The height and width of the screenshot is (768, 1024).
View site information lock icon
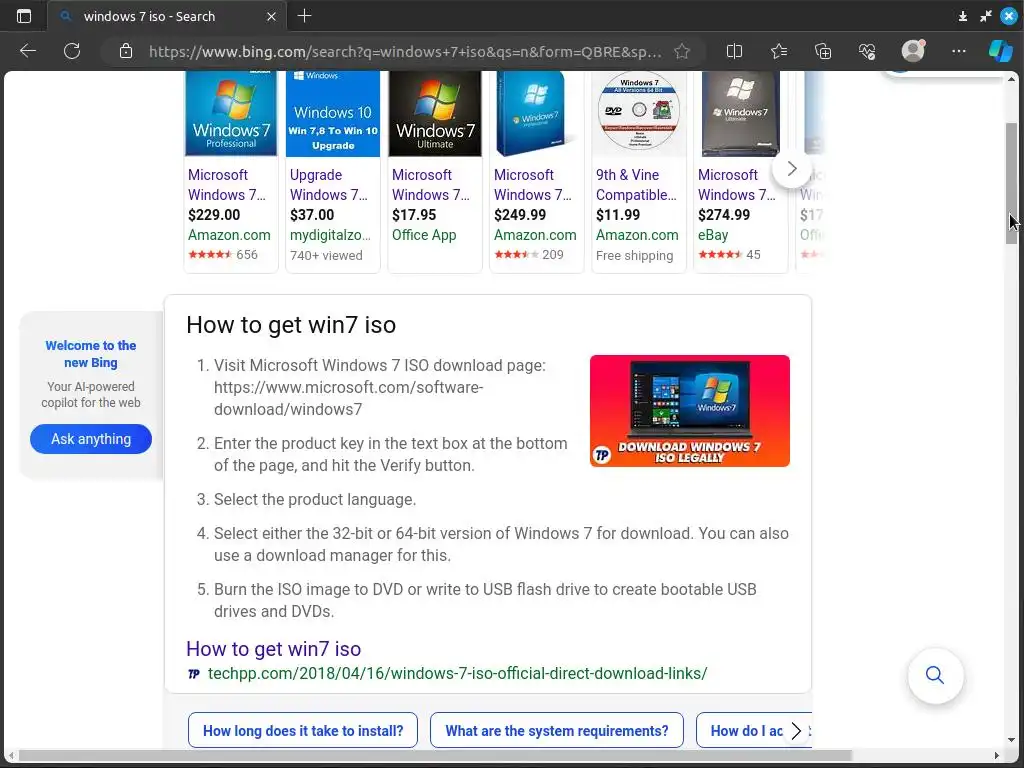(126, 51)
